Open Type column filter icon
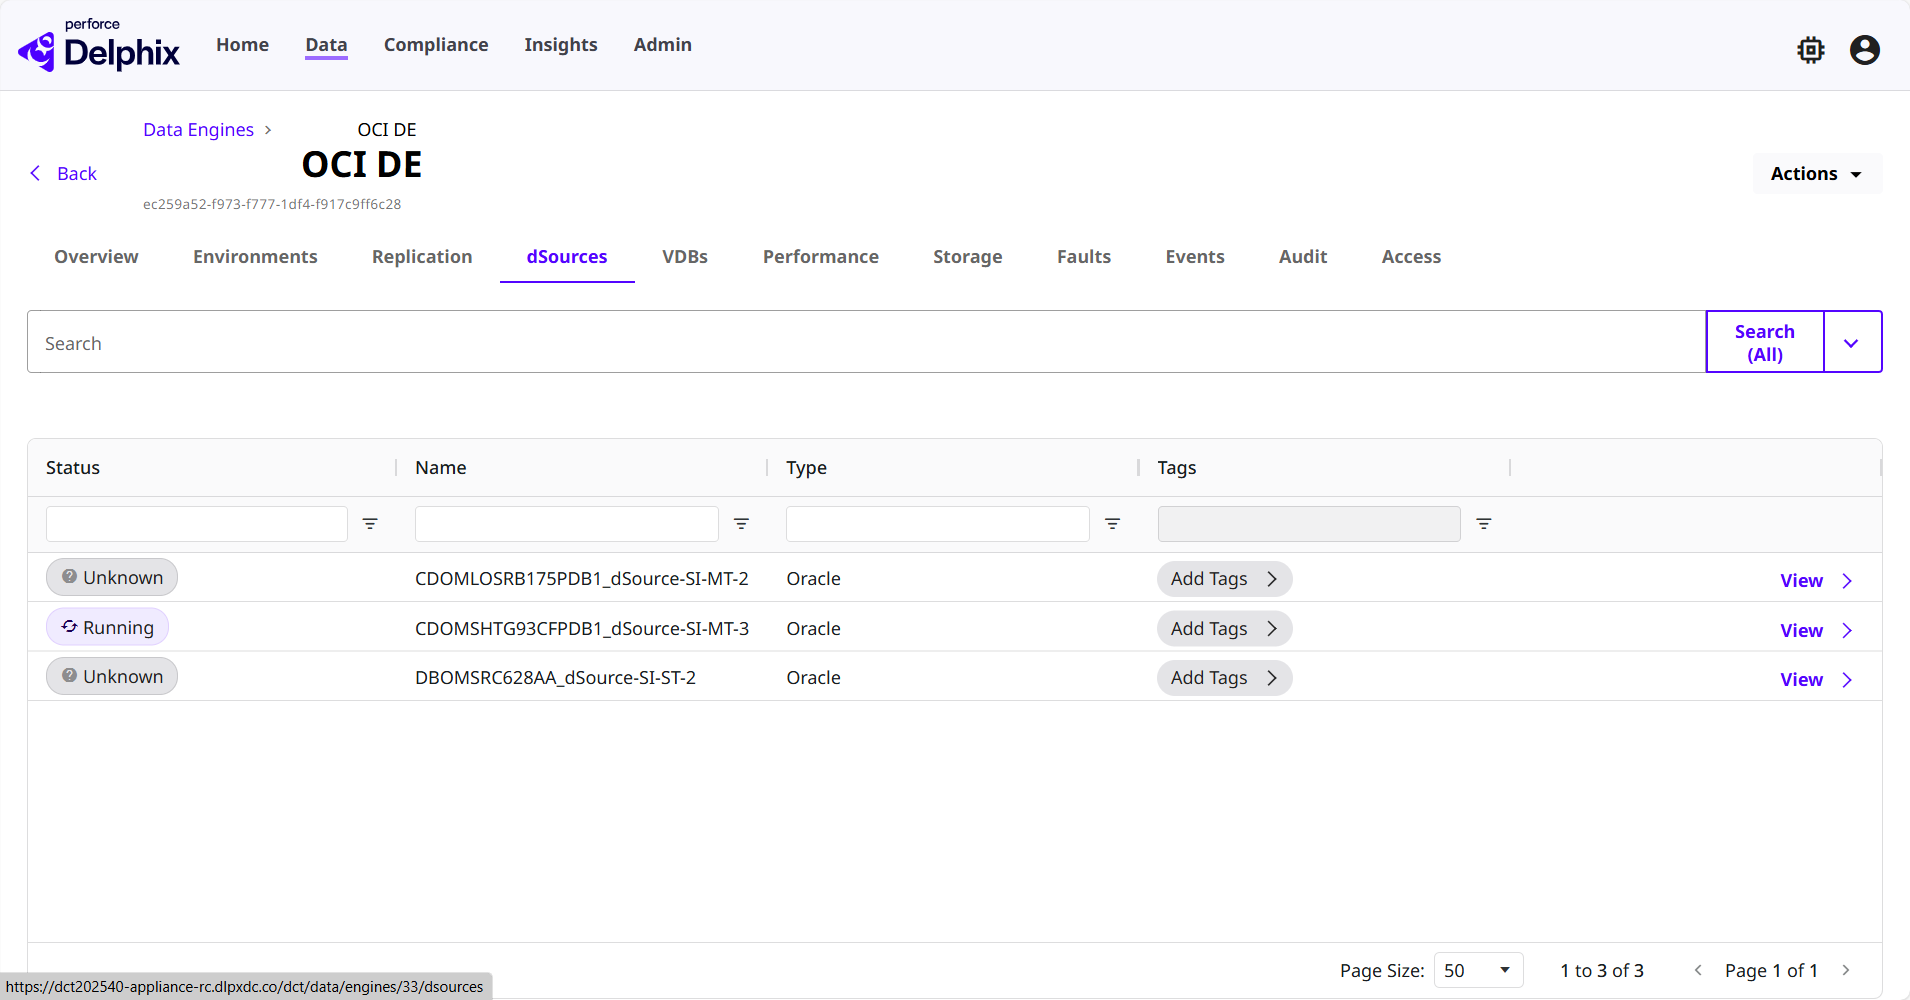Viewport: 1910px width, 1000px height. coord(1112,524)
